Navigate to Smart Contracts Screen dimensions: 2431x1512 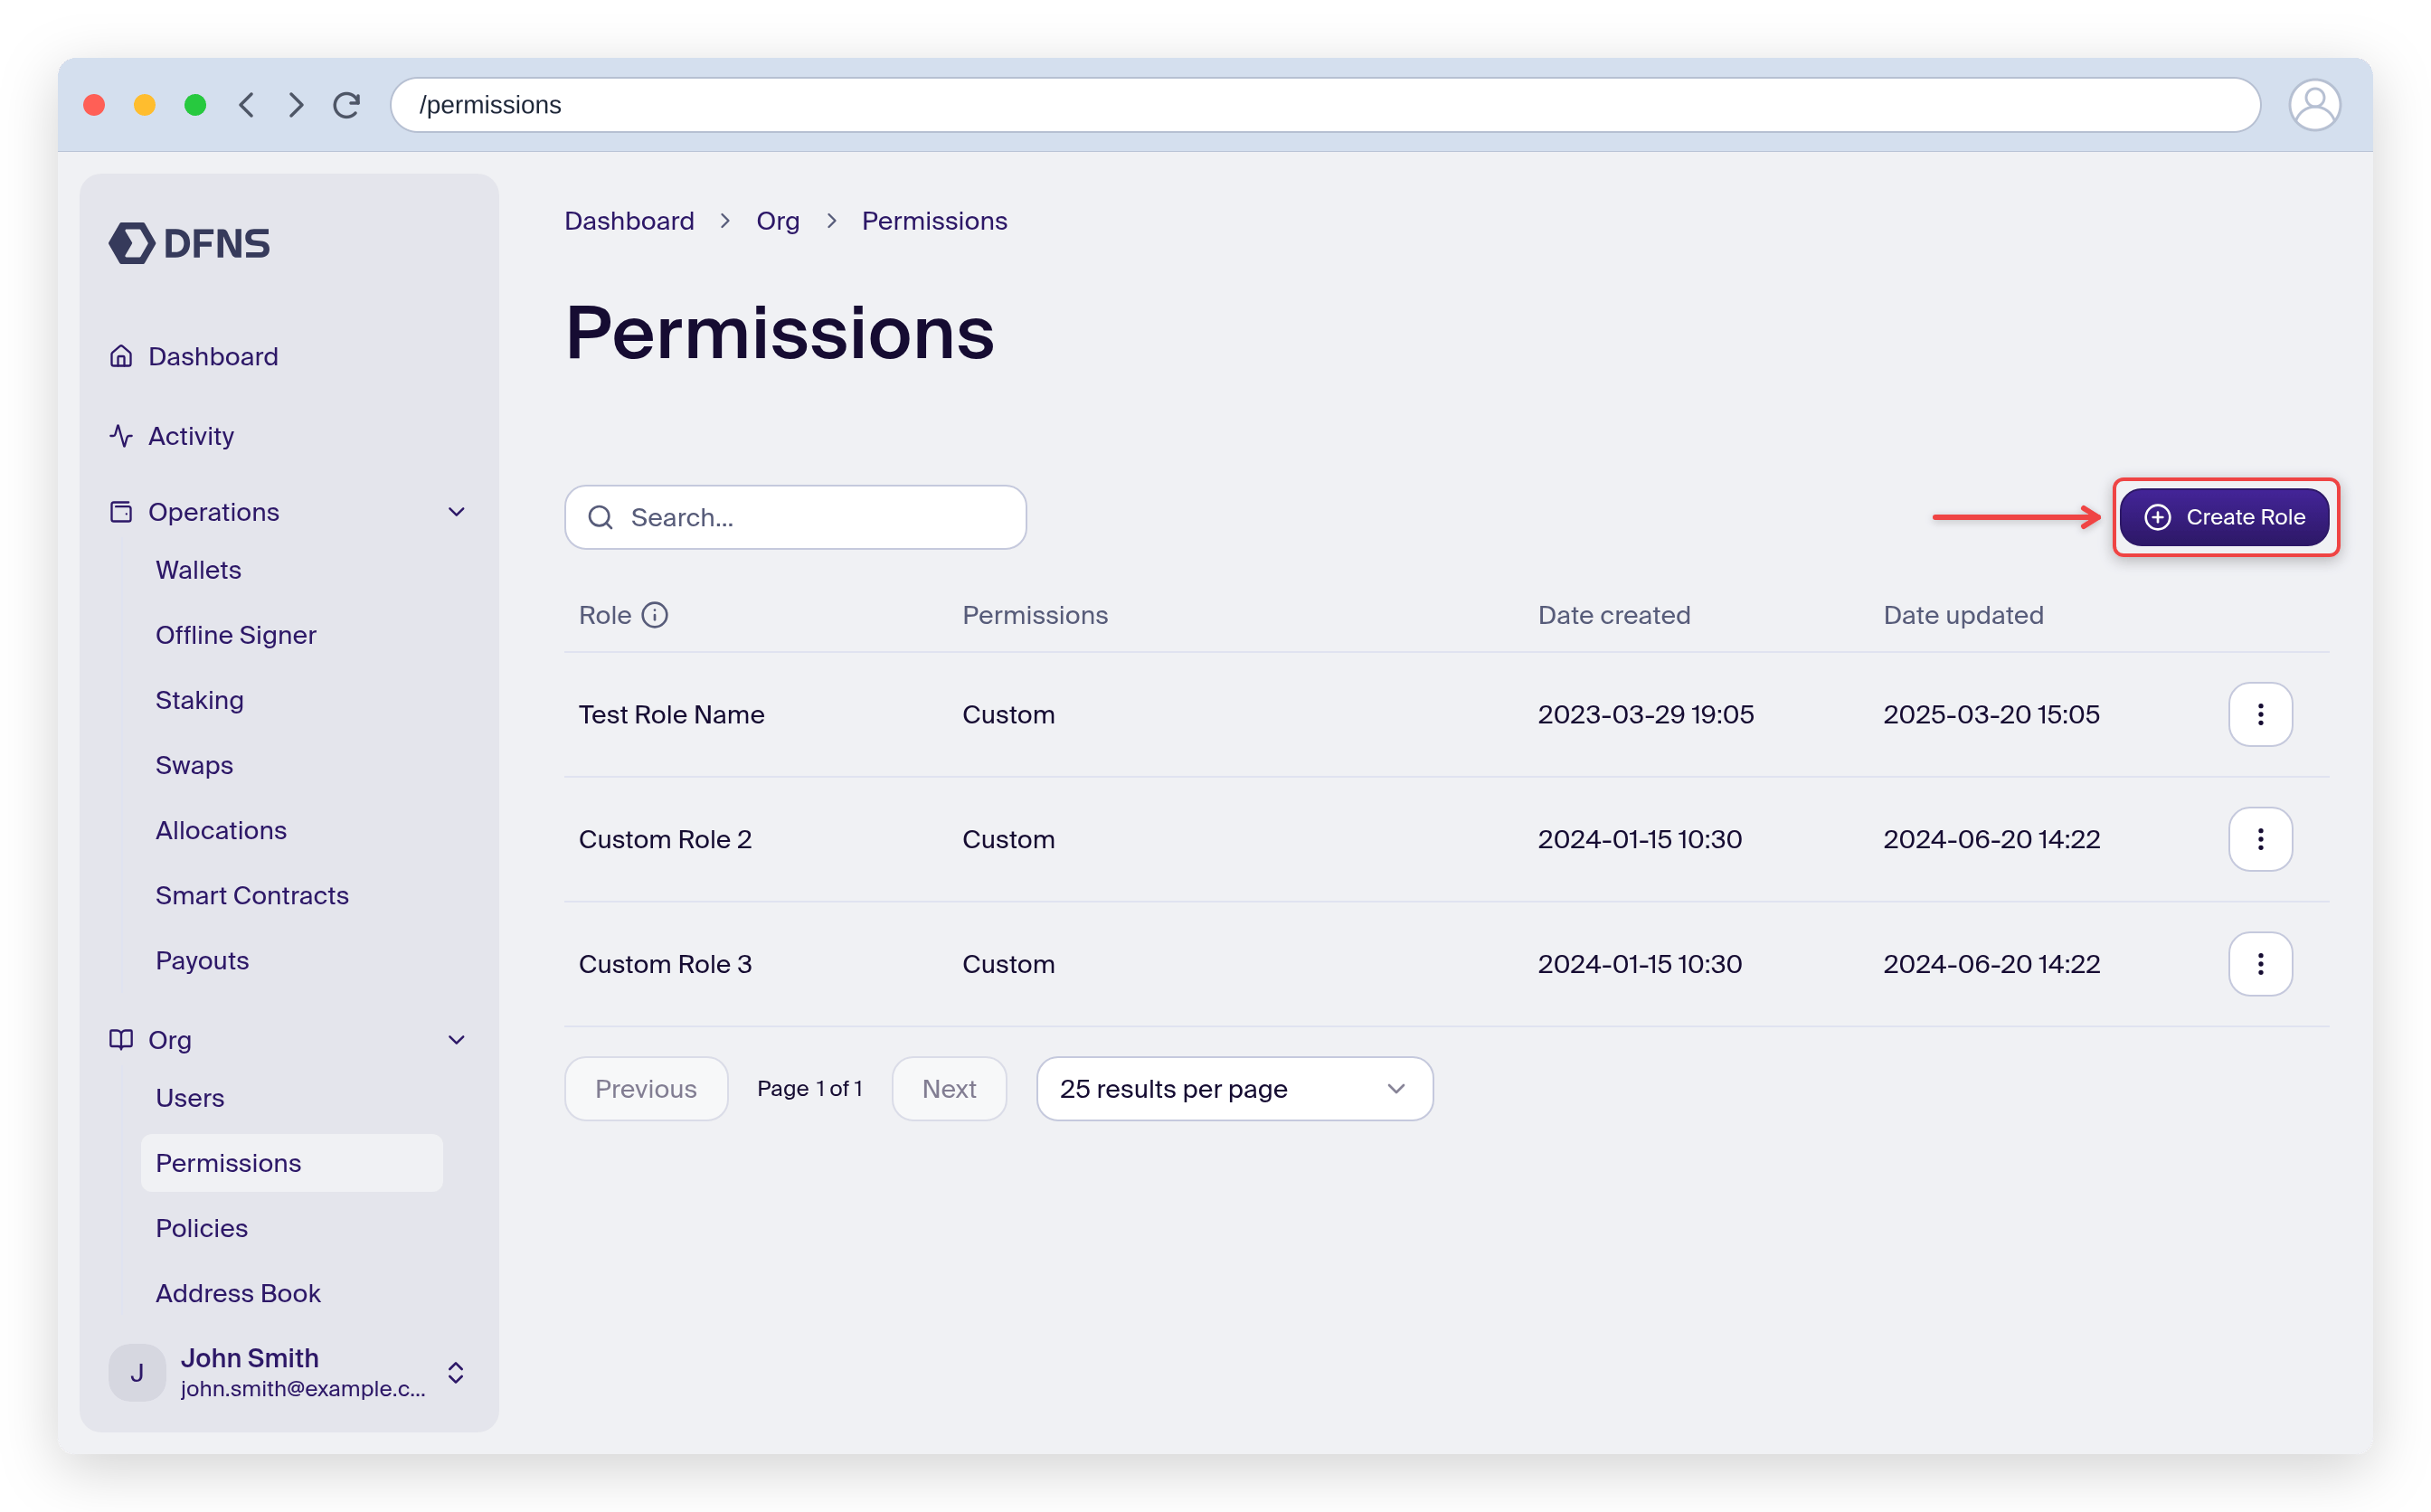coord(252,895)
